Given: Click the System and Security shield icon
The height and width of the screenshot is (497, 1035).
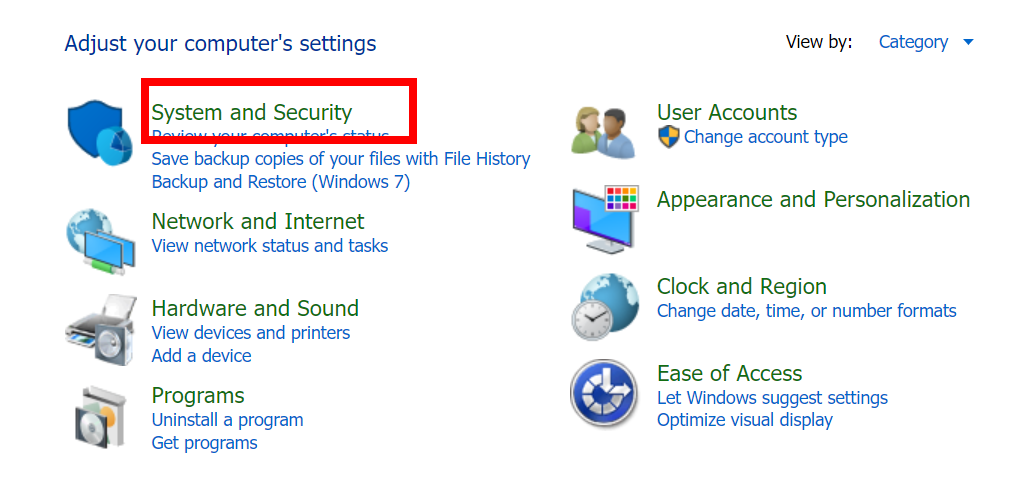Looking at the screenshot, I should pos(100,136).
